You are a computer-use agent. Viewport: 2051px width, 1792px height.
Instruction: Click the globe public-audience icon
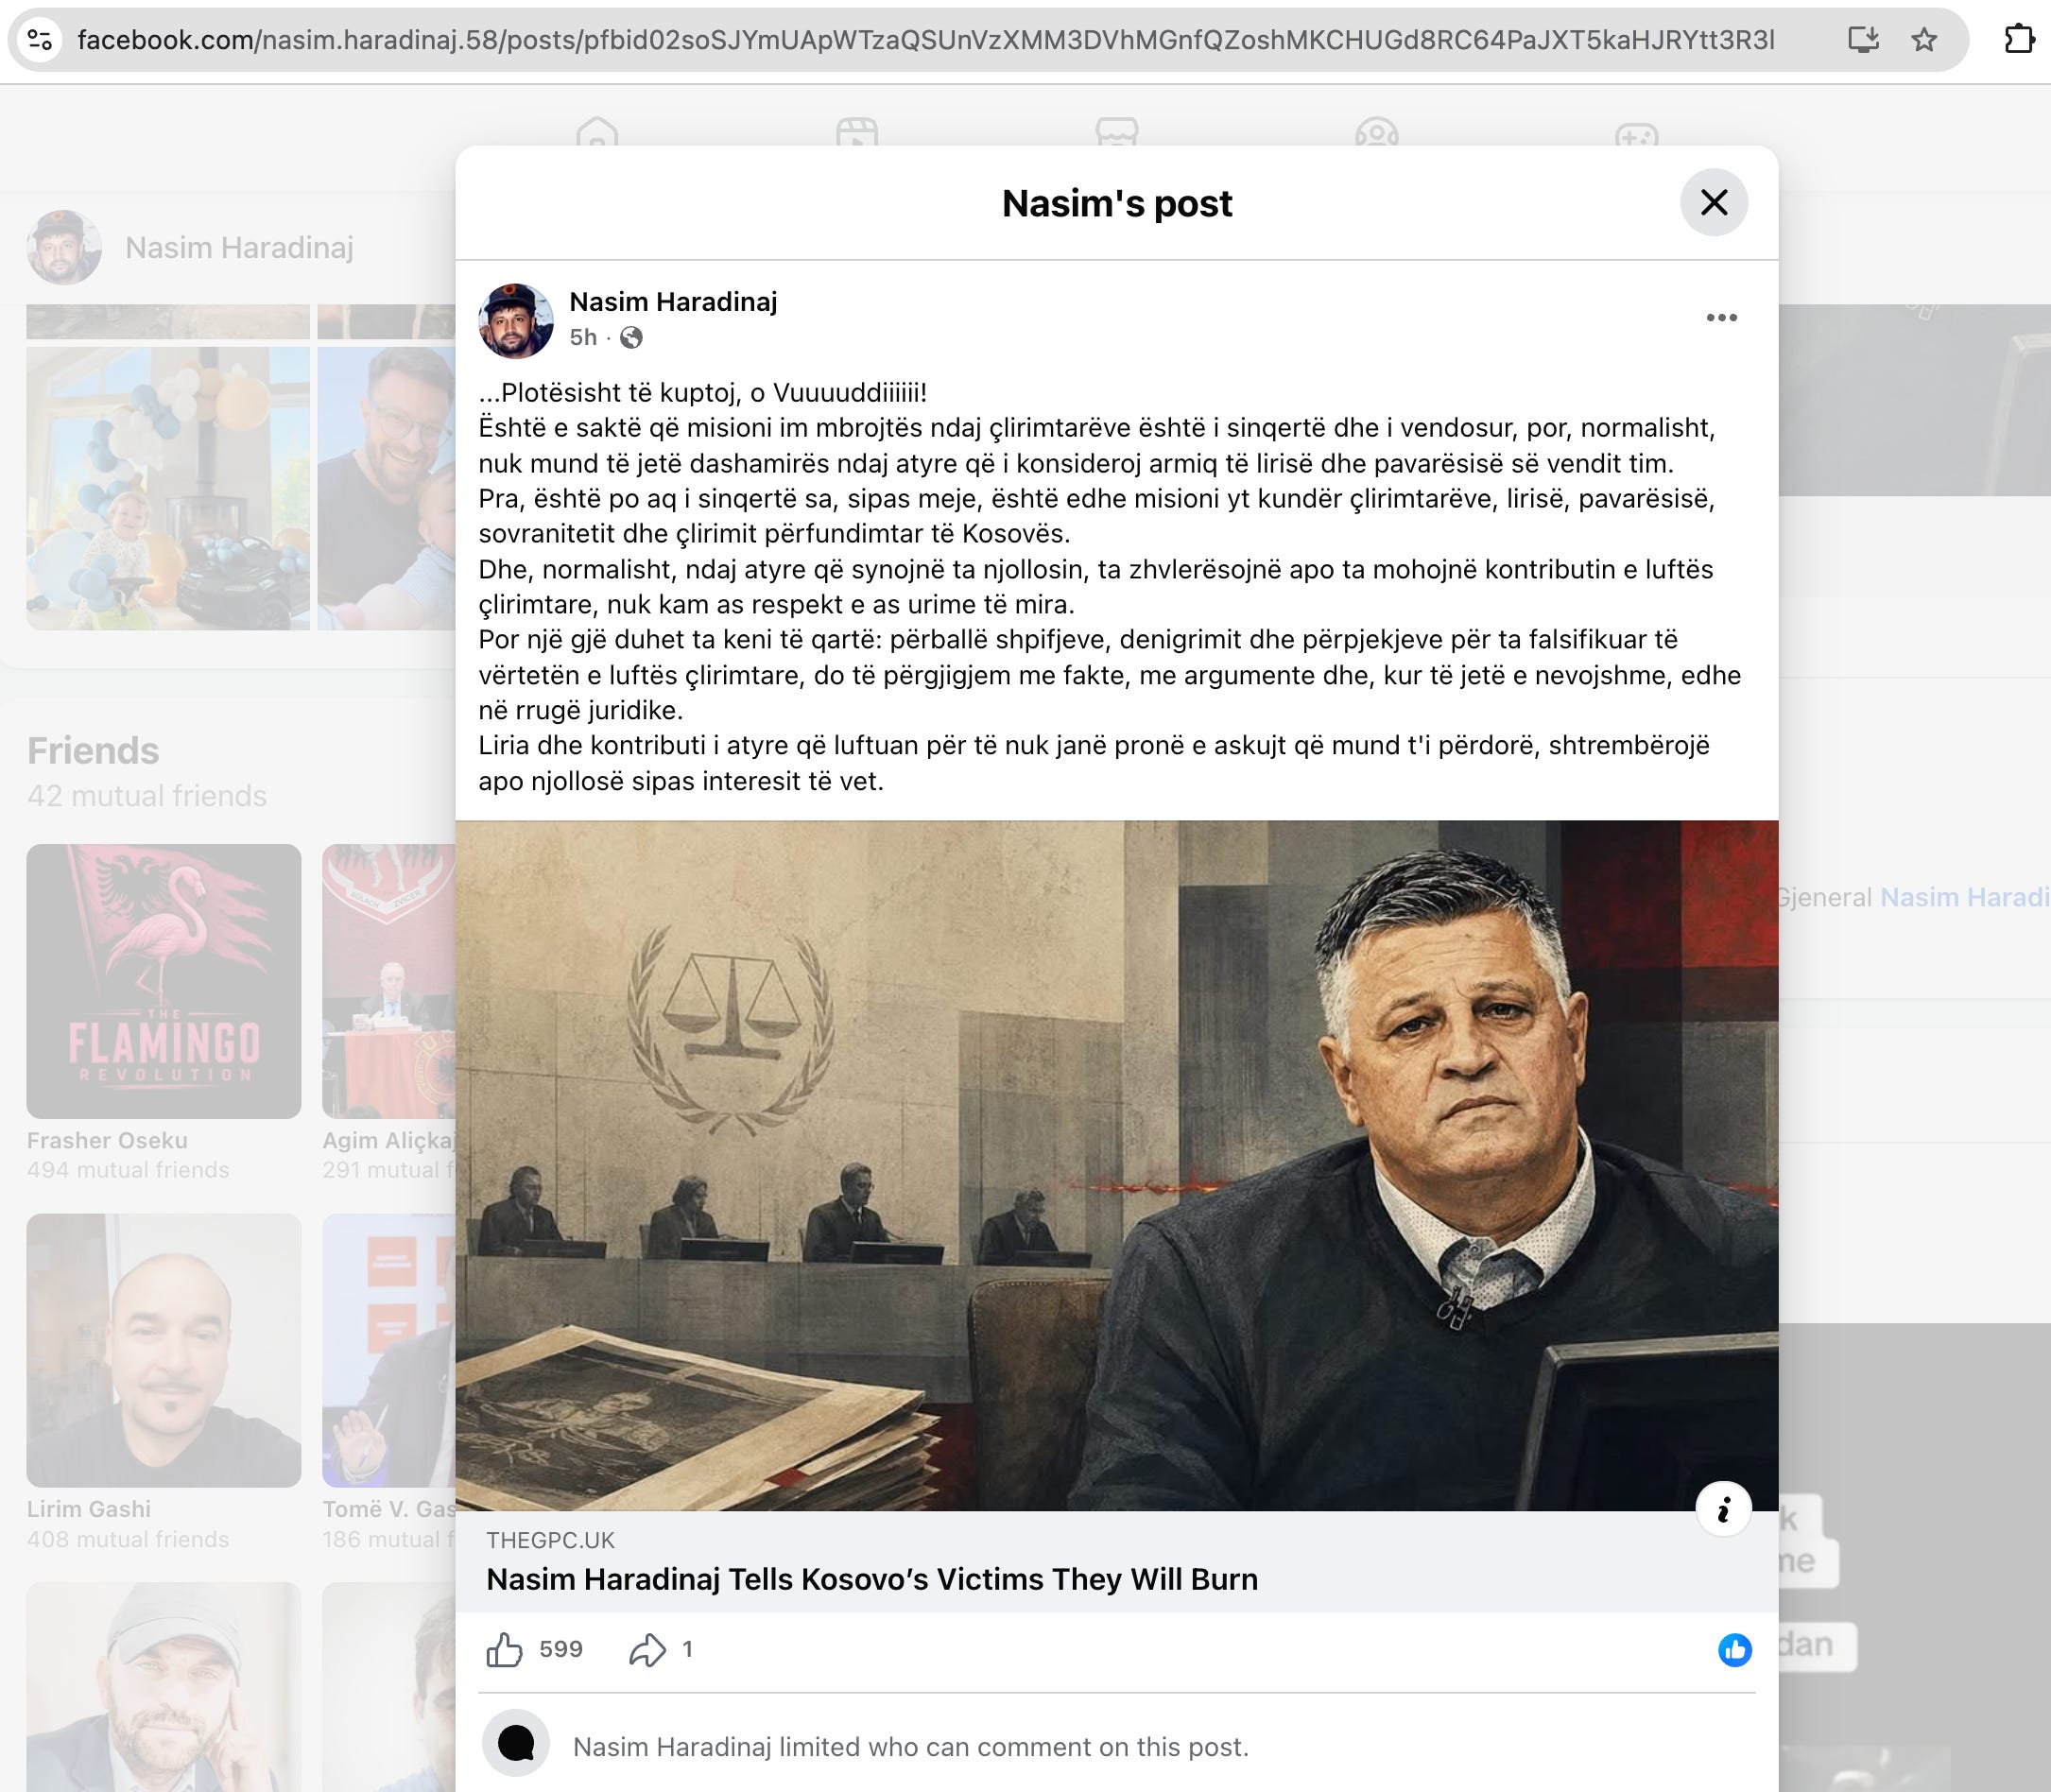[631, 338]
